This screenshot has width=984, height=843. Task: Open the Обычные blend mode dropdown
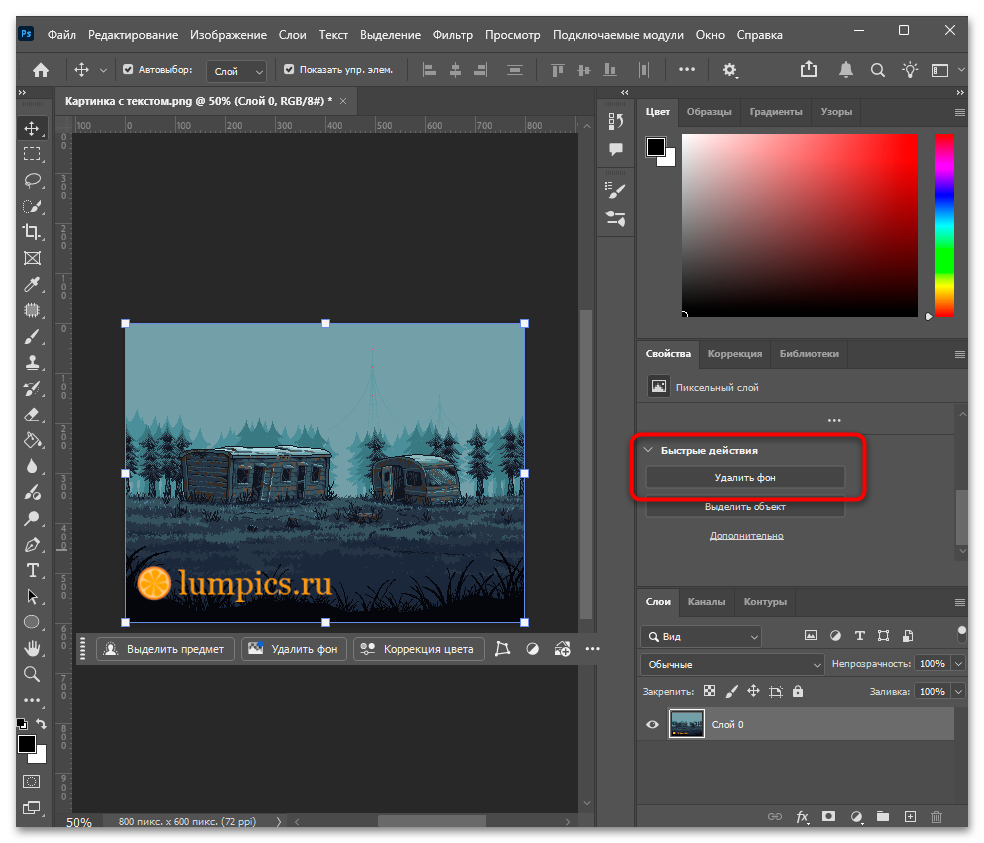[732, 664]
